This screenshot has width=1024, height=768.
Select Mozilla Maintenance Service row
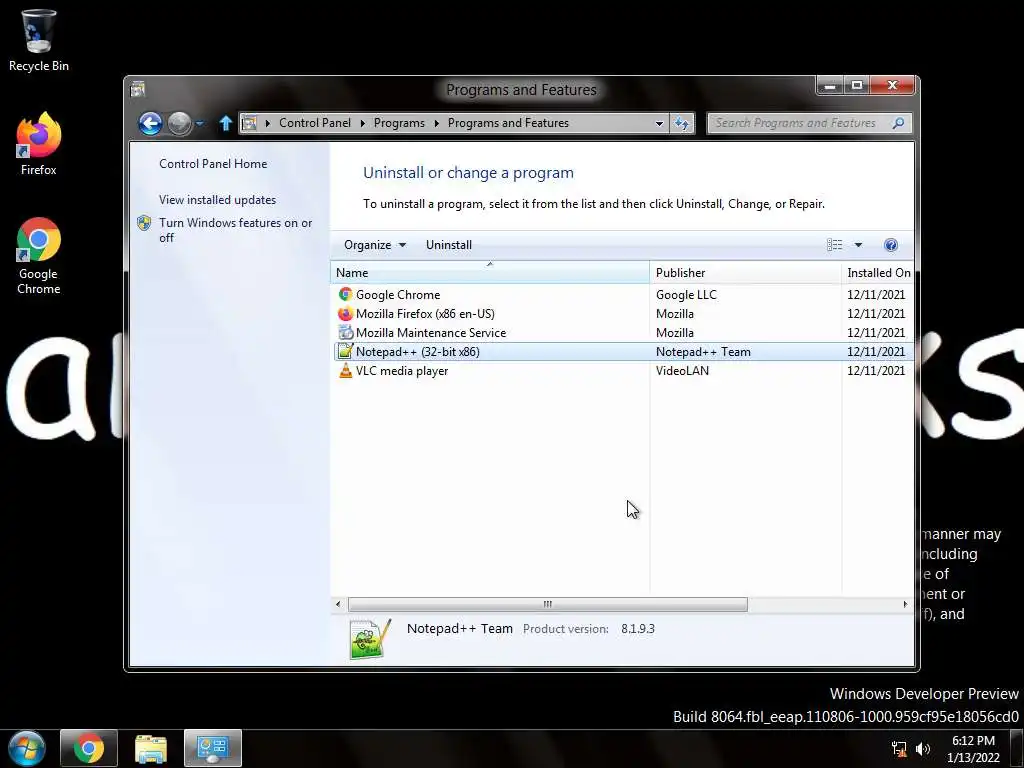coord(622,332)
